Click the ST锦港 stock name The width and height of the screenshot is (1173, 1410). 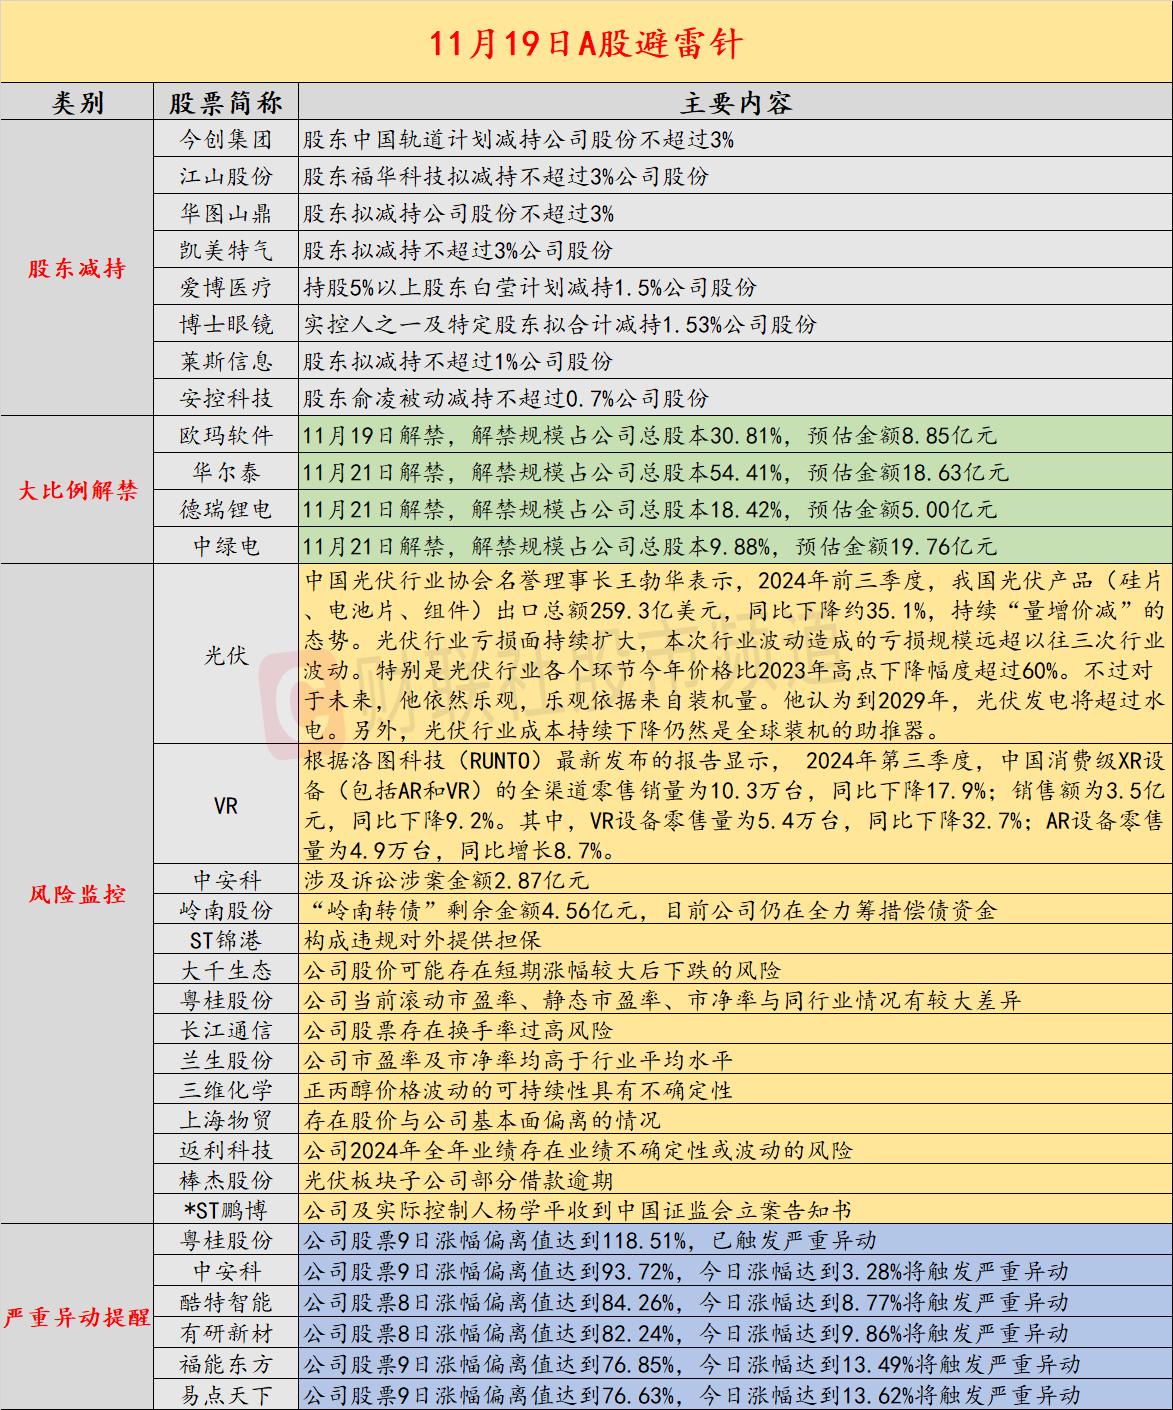tap(226, 941)
